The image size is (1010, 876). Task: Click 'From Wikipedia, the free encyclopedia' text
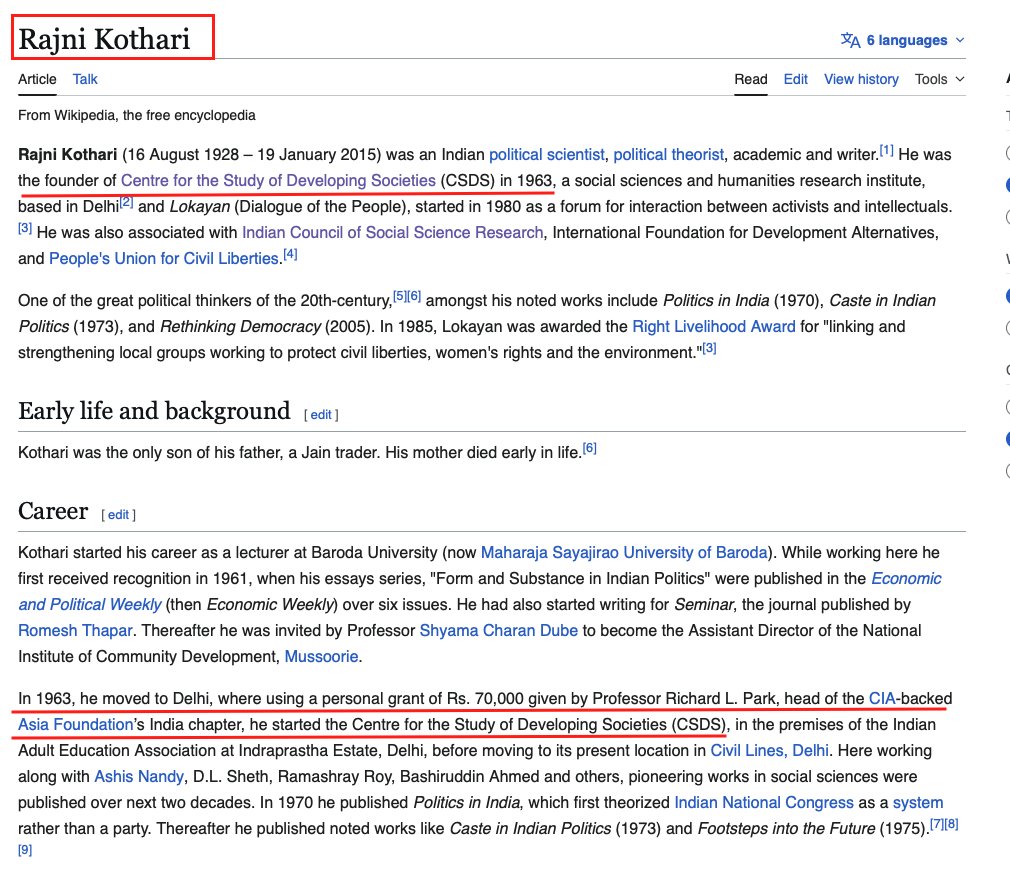coord(137,115)
